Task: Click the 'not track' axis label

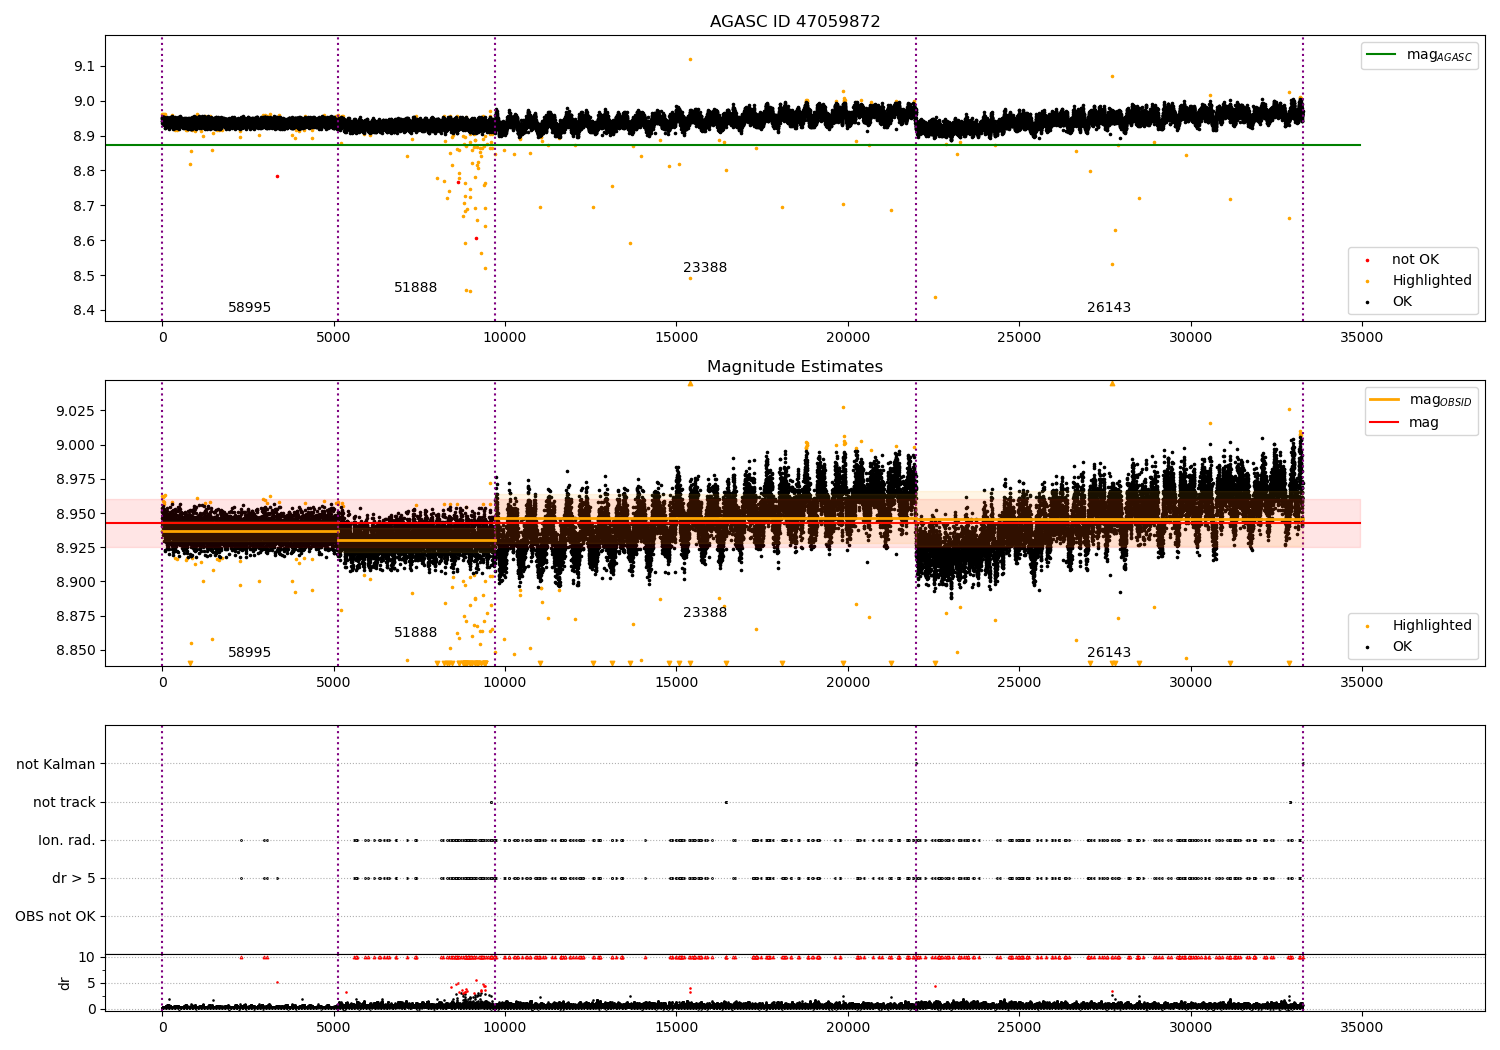Action: [x=64, y=802]
